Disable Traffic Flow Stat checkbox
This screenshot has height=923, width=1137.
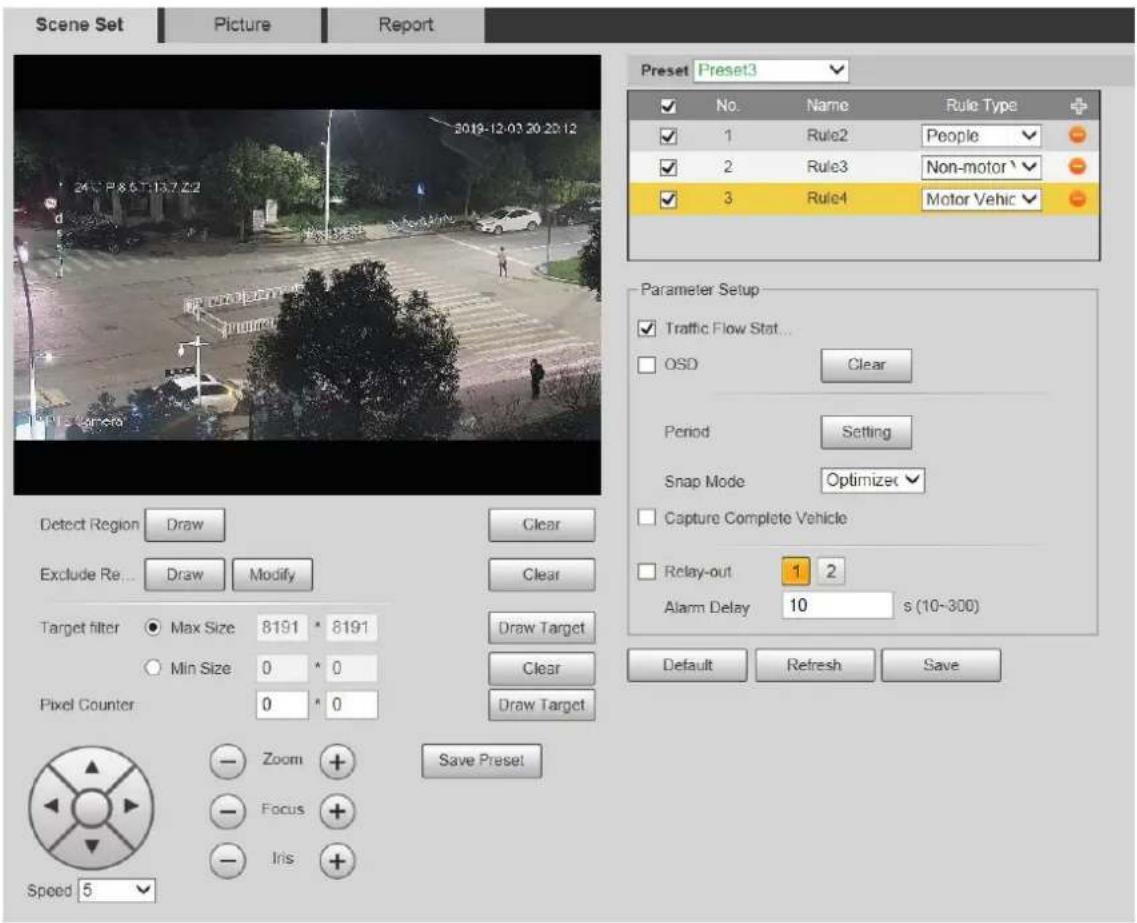[x=647, y=328]
